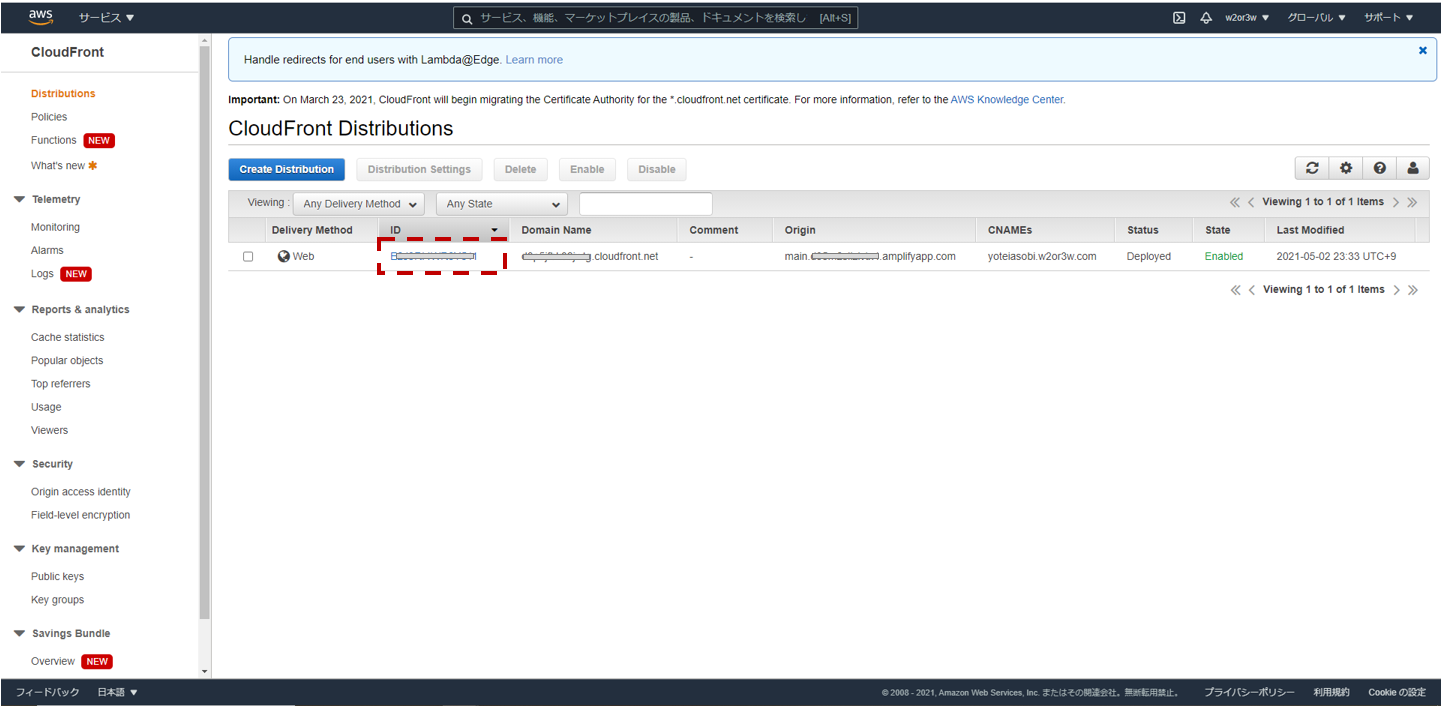Refresh the distributions list
The height and width of the screenshot is (706, 1443).
pos(1312,169)
